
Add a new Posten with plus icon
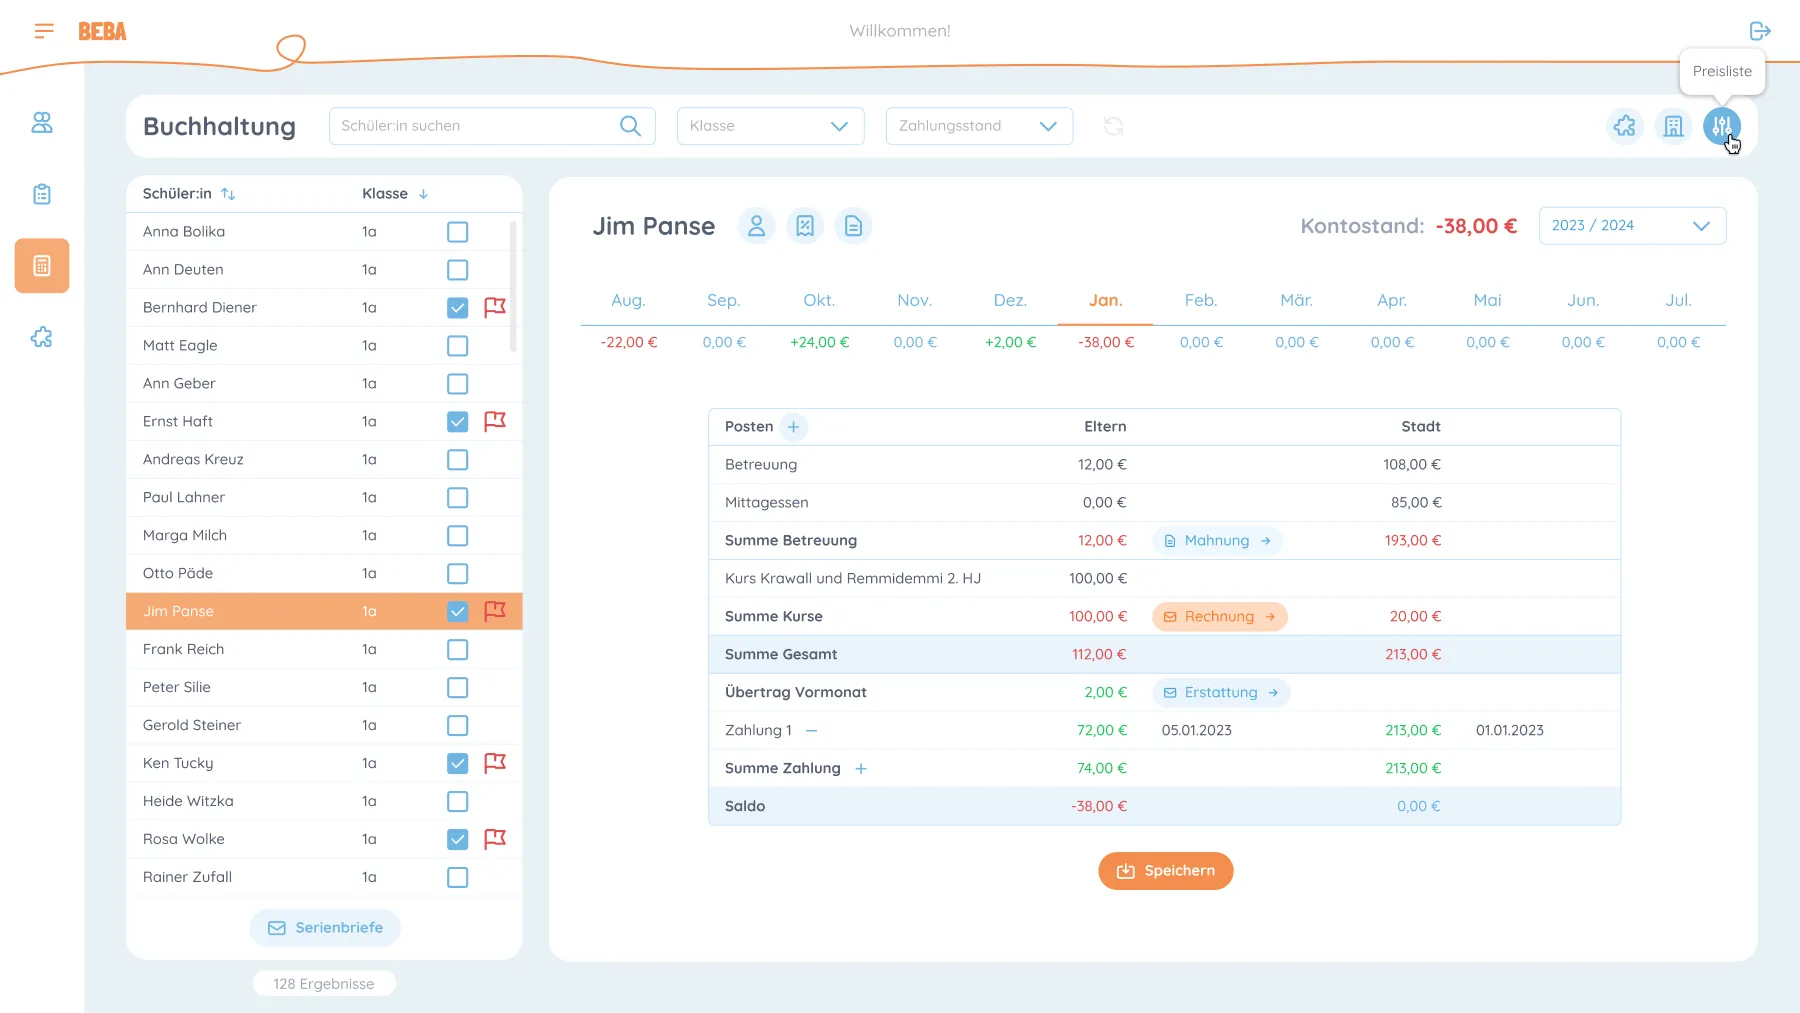pos(793,427)
